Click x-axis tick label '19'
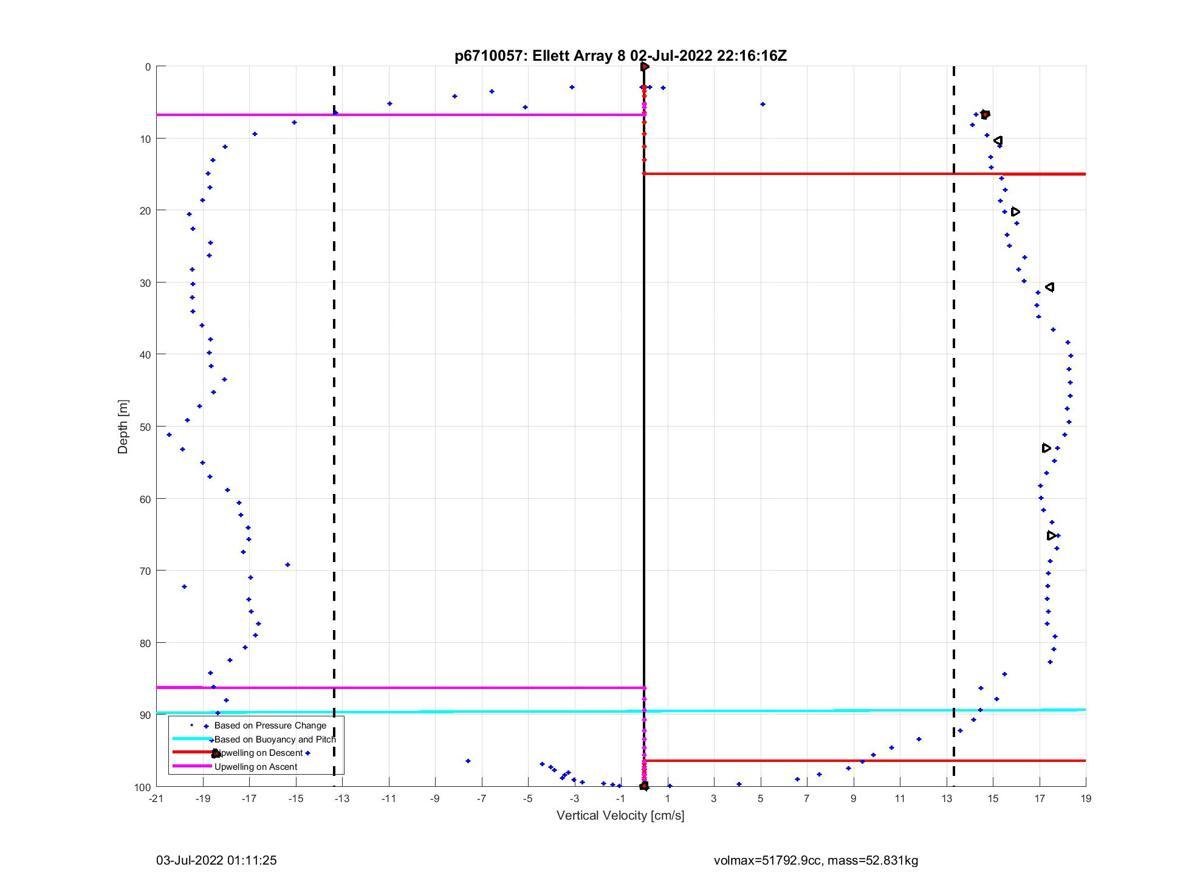Viewport: 1200px width, 885px height. 1086,799
